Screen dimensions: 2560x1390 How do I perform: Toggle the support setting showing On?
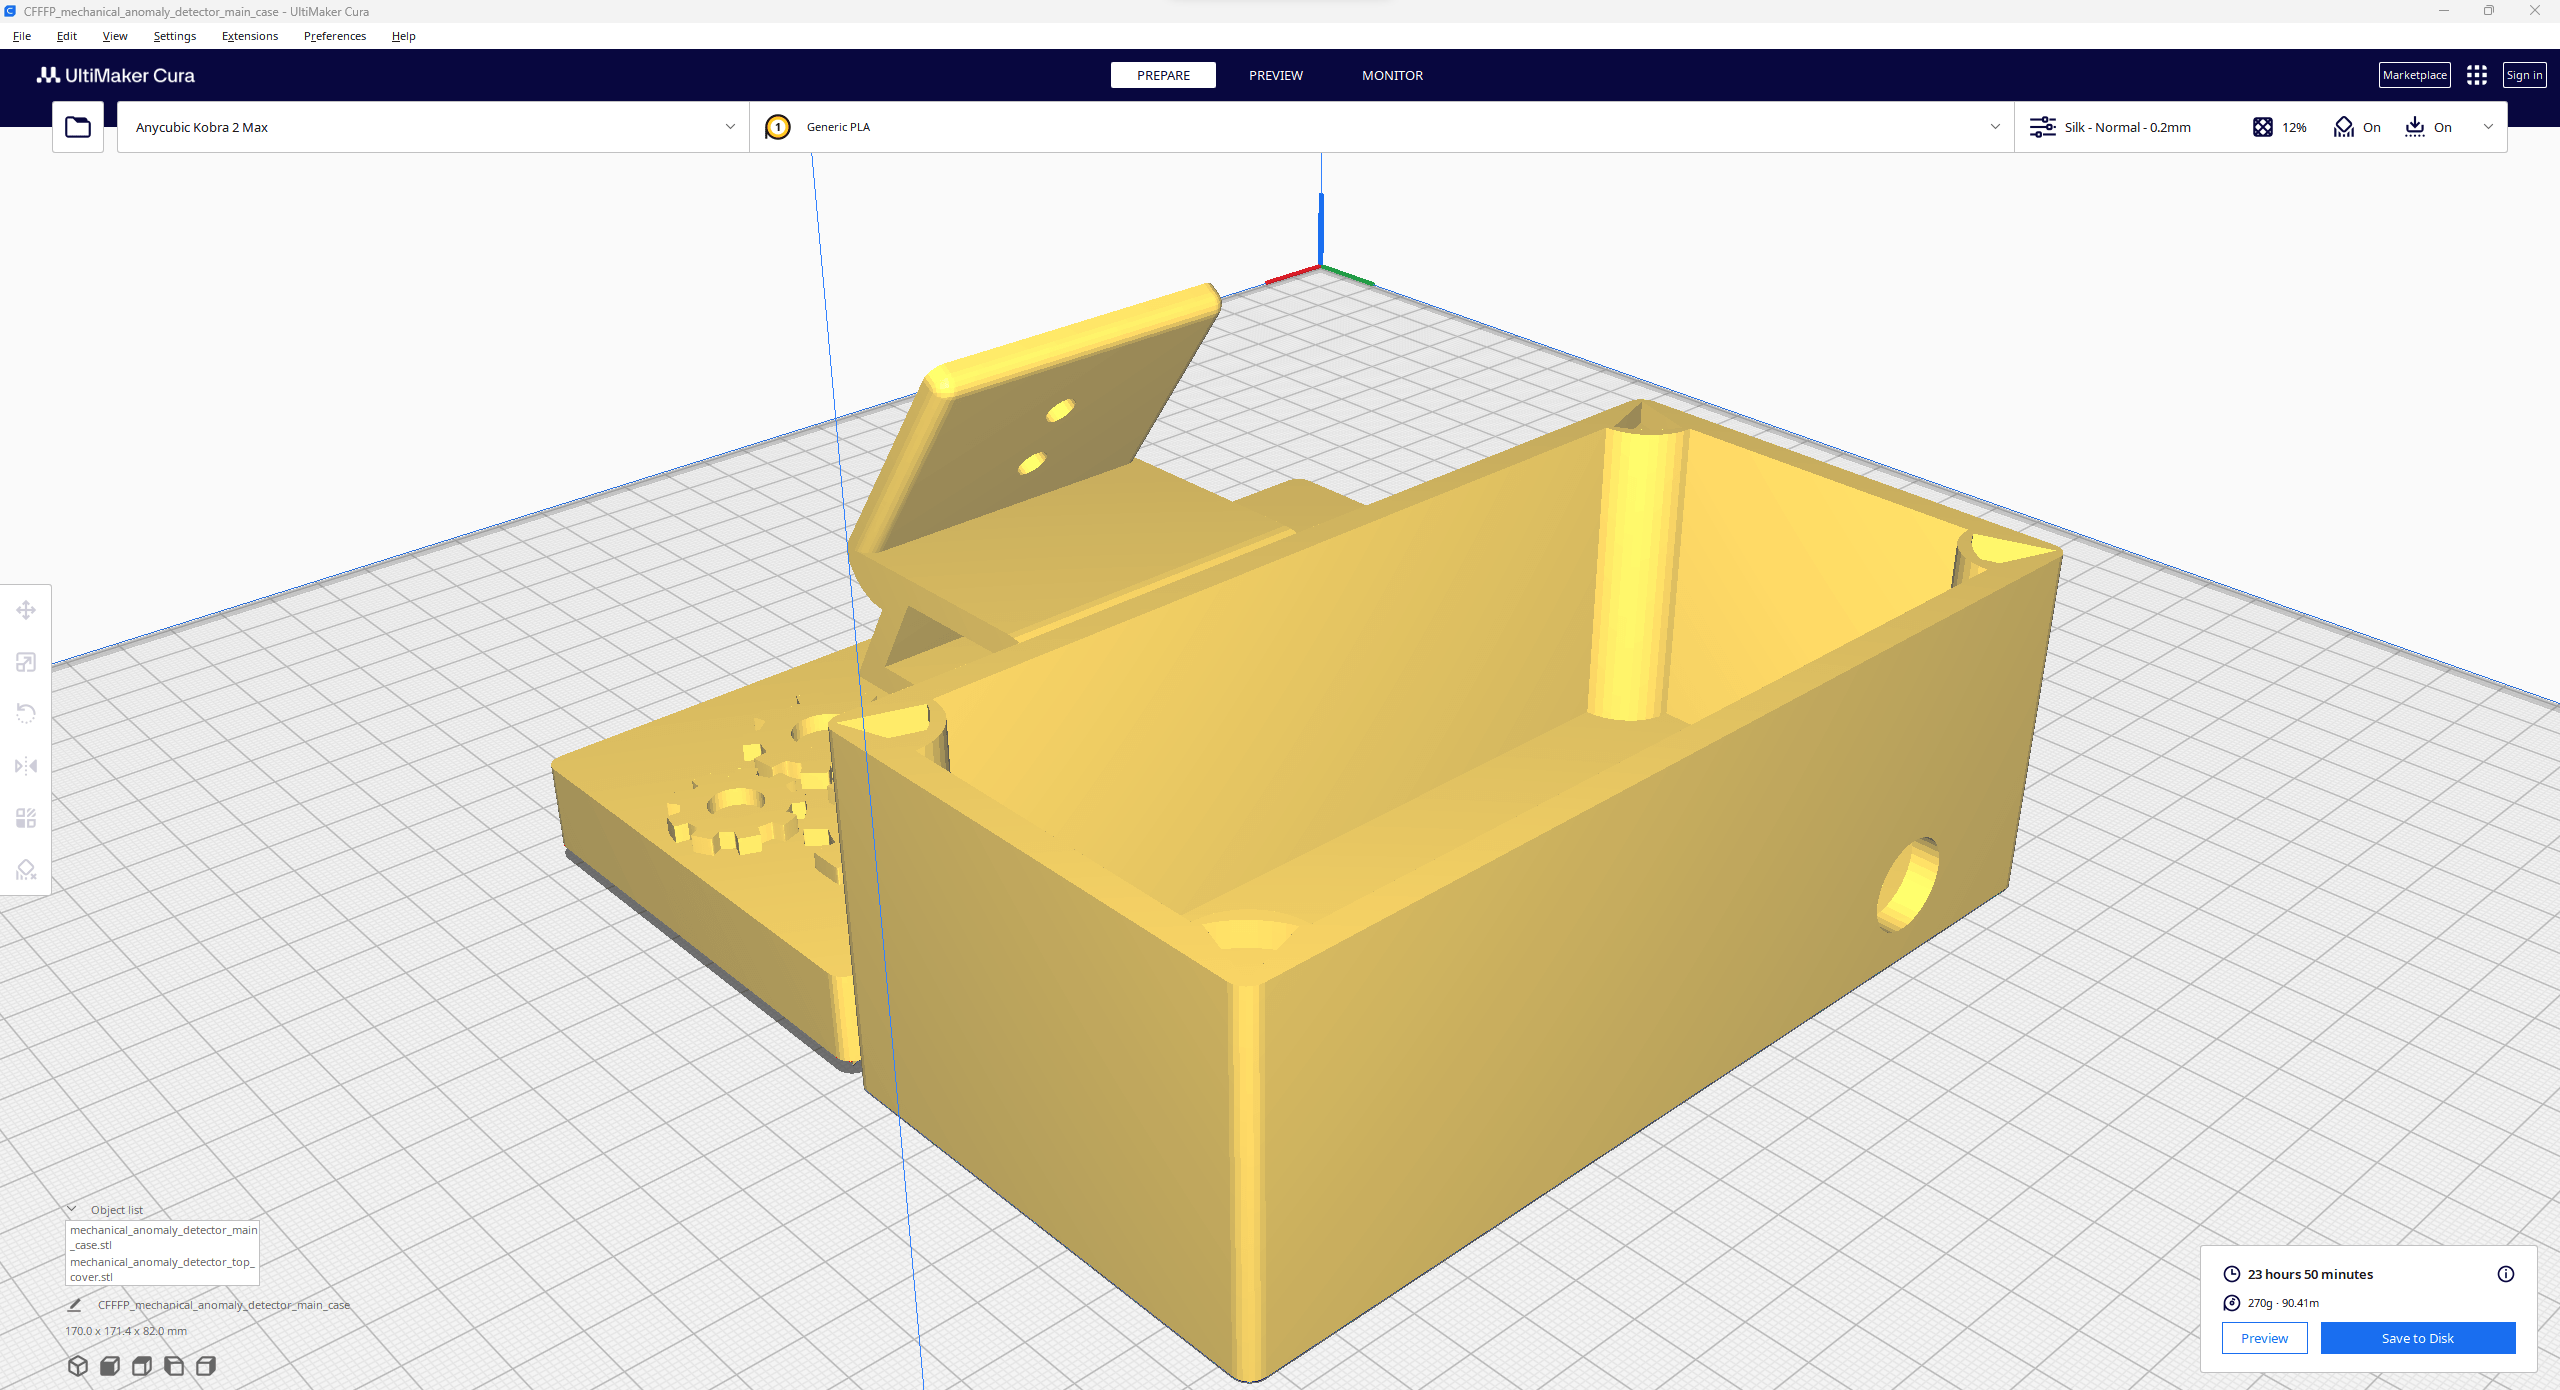[2357, 127]
